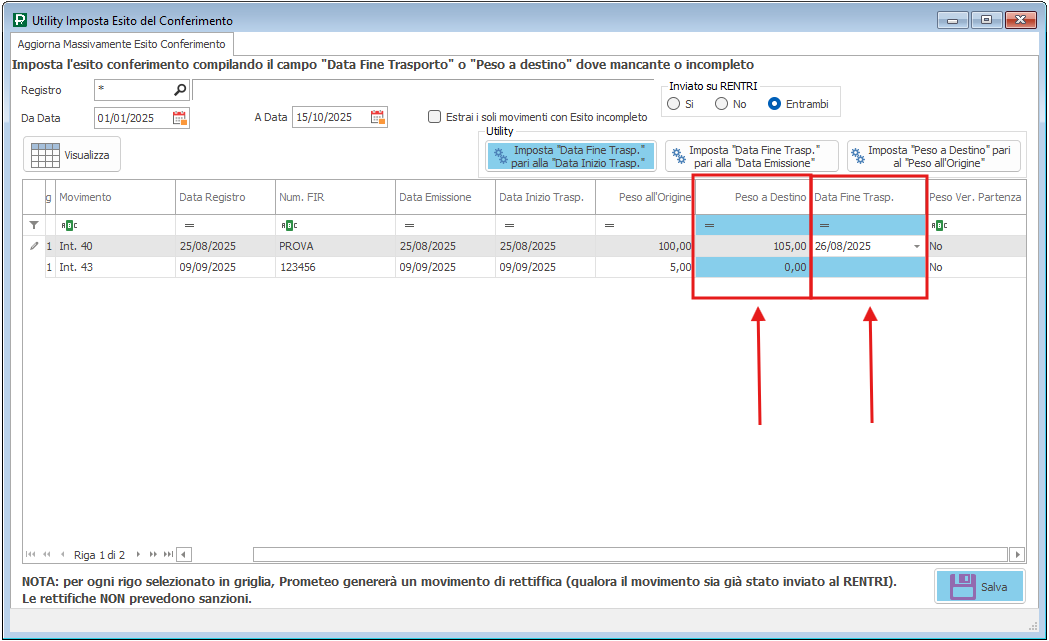The height and width of the screenshot is (641, 1049).
Task: Click Movimento column filter operator icon
Action: (x=68, y=226)
